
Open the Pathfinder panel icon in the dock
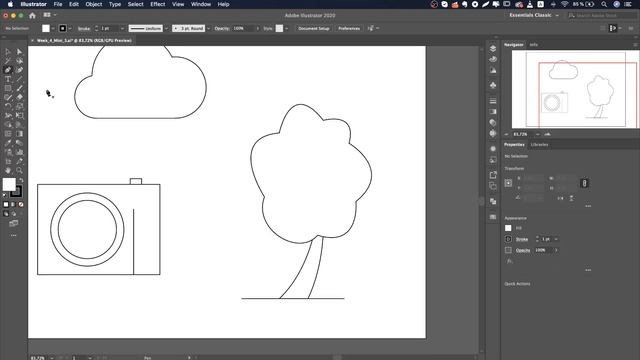493,201
